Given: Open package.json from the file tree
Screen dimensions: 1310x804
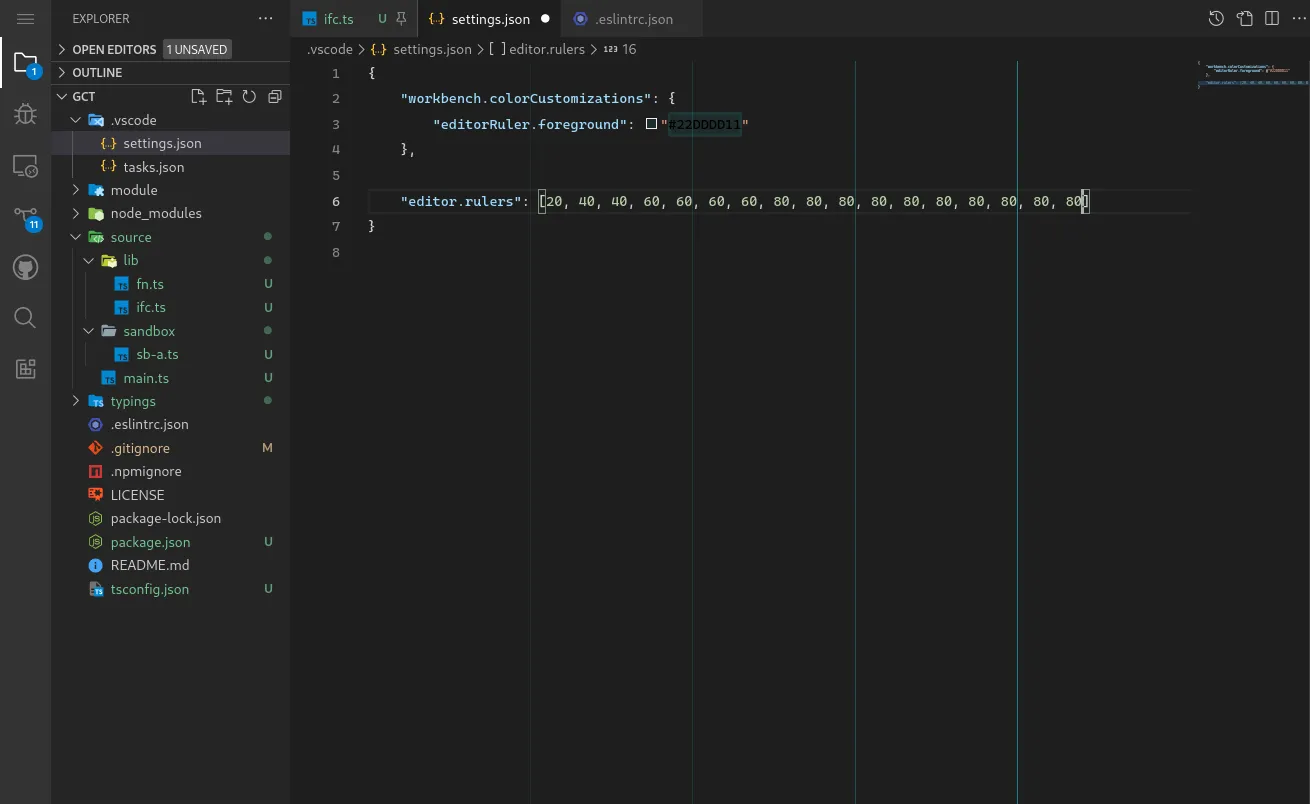Looking at the screenshot, I should click(x=150, y=542).
